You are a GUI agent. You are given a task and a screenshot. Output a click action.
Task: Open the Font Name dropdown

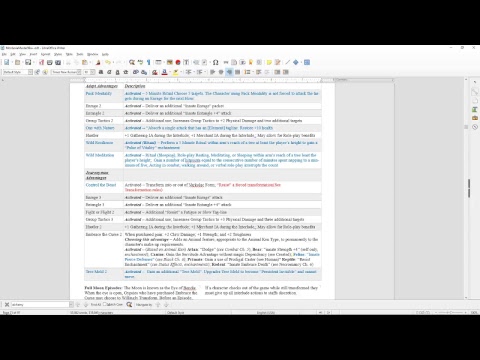[x=79, y=72]
